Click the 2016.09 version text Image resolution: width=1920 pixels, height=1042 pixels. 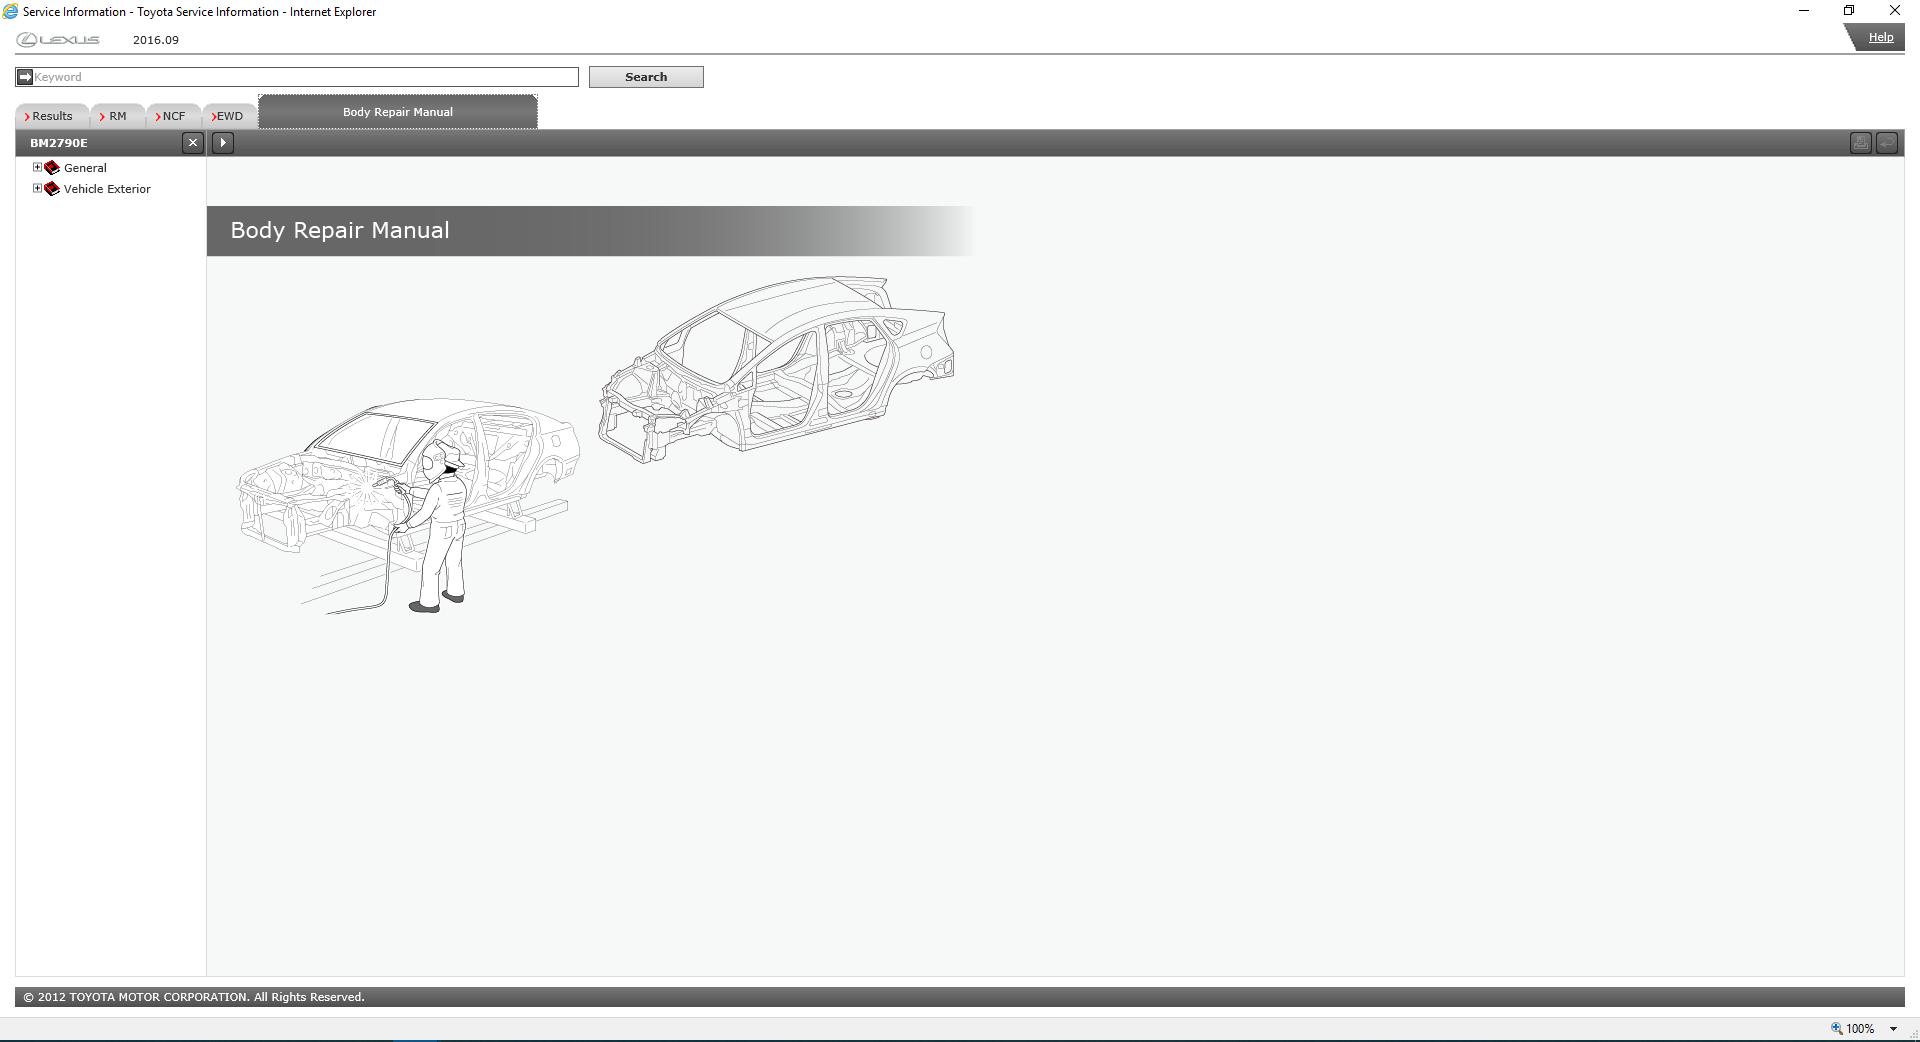click(x=156, y=40)
